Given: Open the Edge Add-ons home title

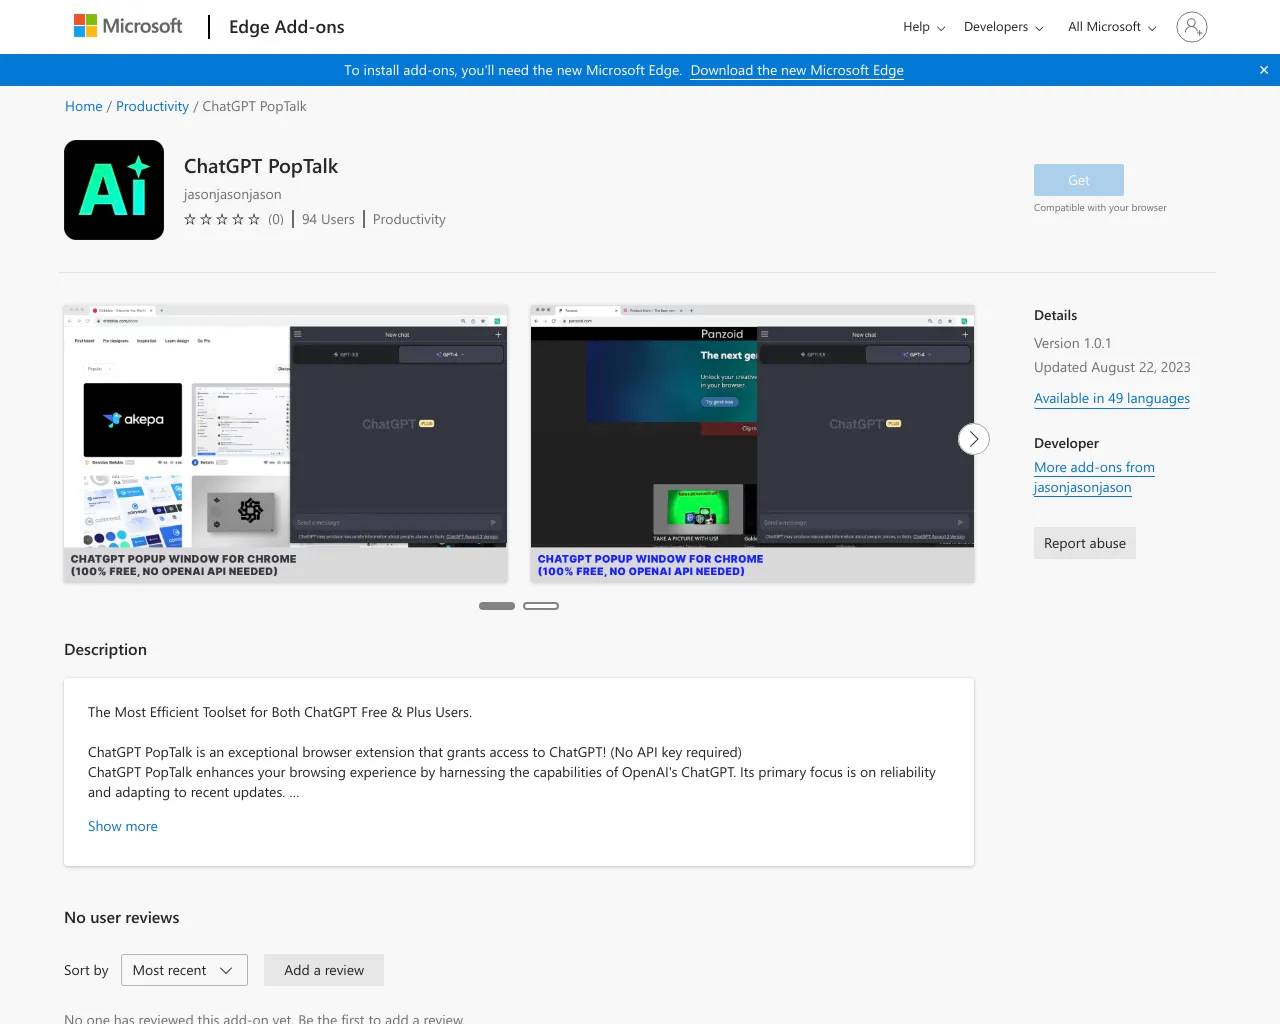Looking at the screenshot, I should [x=287, y=27].
